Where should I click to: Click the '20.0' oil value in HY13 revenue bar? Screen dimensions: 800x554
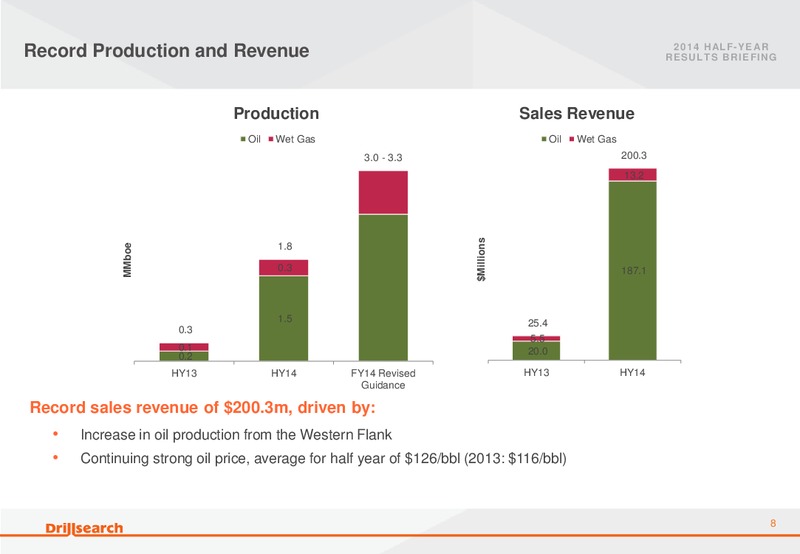tap(538, 351)
